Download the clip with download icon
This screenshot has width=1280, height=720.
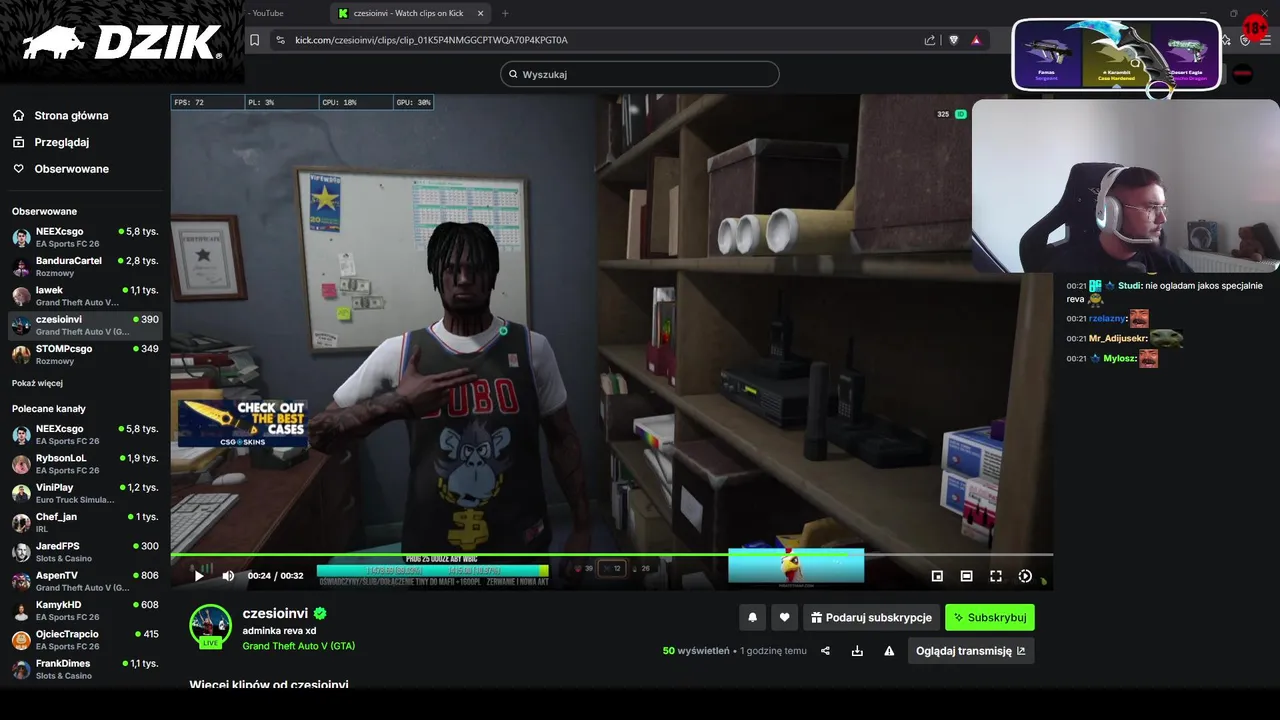point(857,651)
